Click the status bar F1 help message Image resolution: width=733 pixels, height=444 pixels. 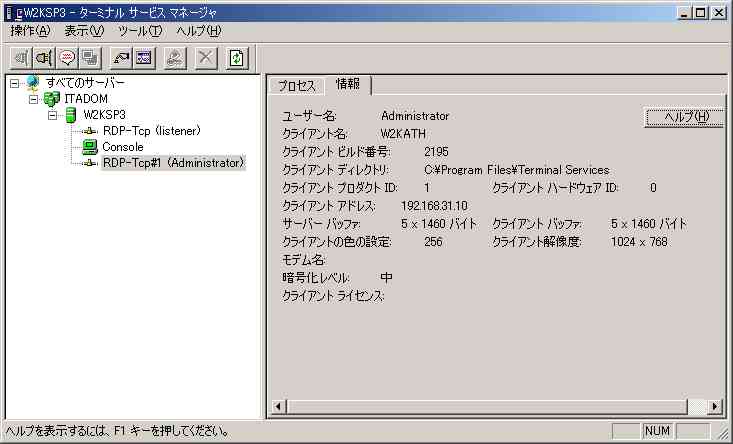point(117,430)
